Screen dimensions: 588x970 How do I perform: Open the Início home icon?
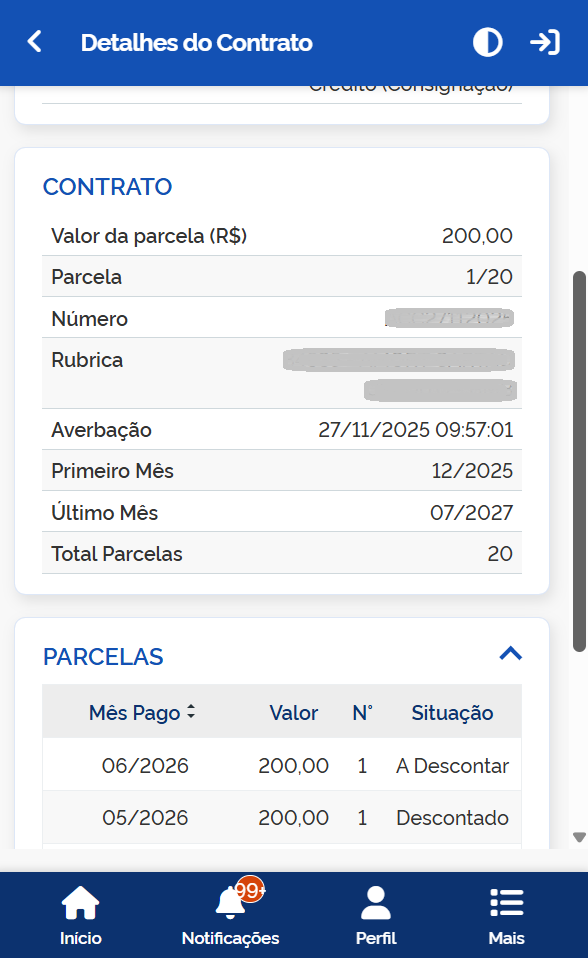tap(80, 903)
